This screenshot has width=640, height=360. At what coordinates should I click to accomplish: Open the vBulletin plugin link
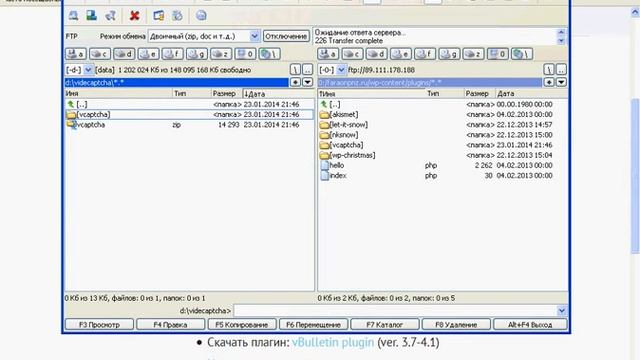(x=333, y=342)
